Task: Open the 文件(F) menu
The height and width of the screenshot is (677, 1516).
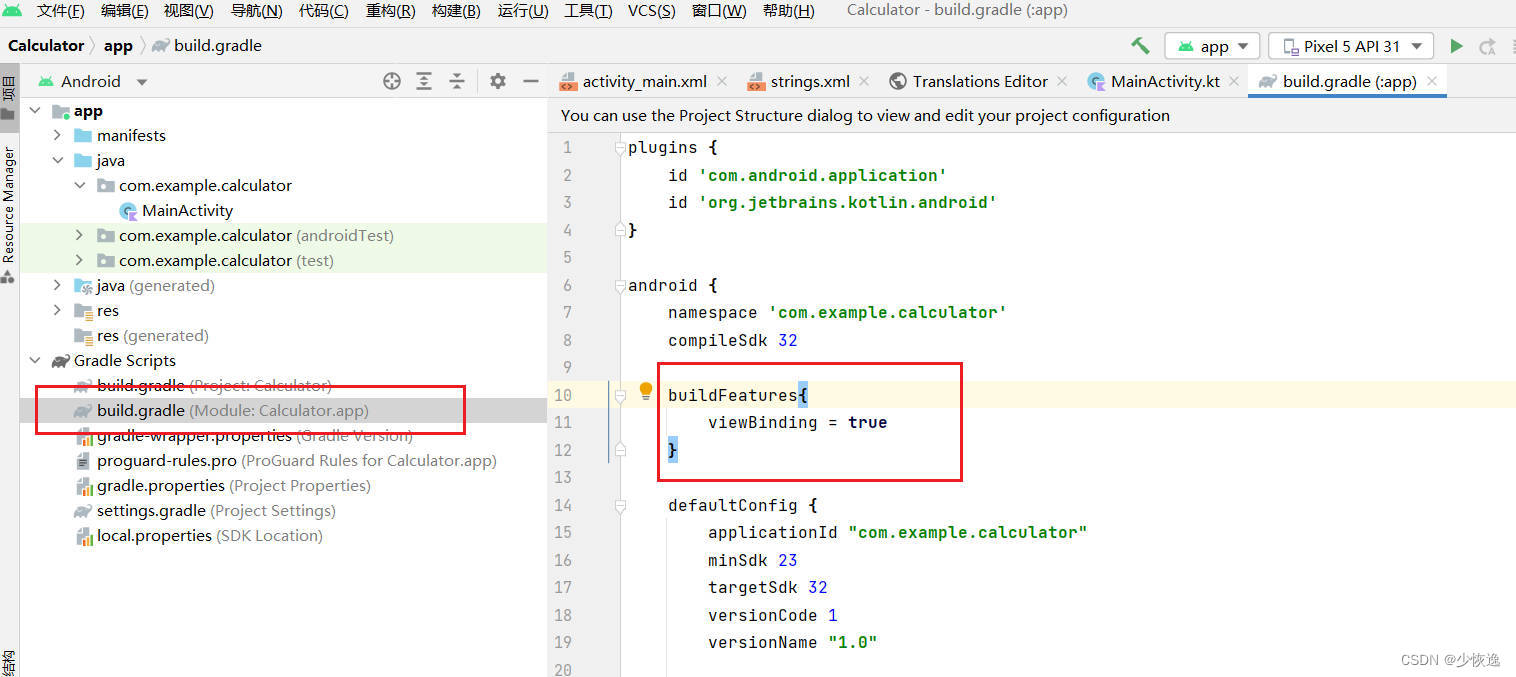Action: coord(60,11)
